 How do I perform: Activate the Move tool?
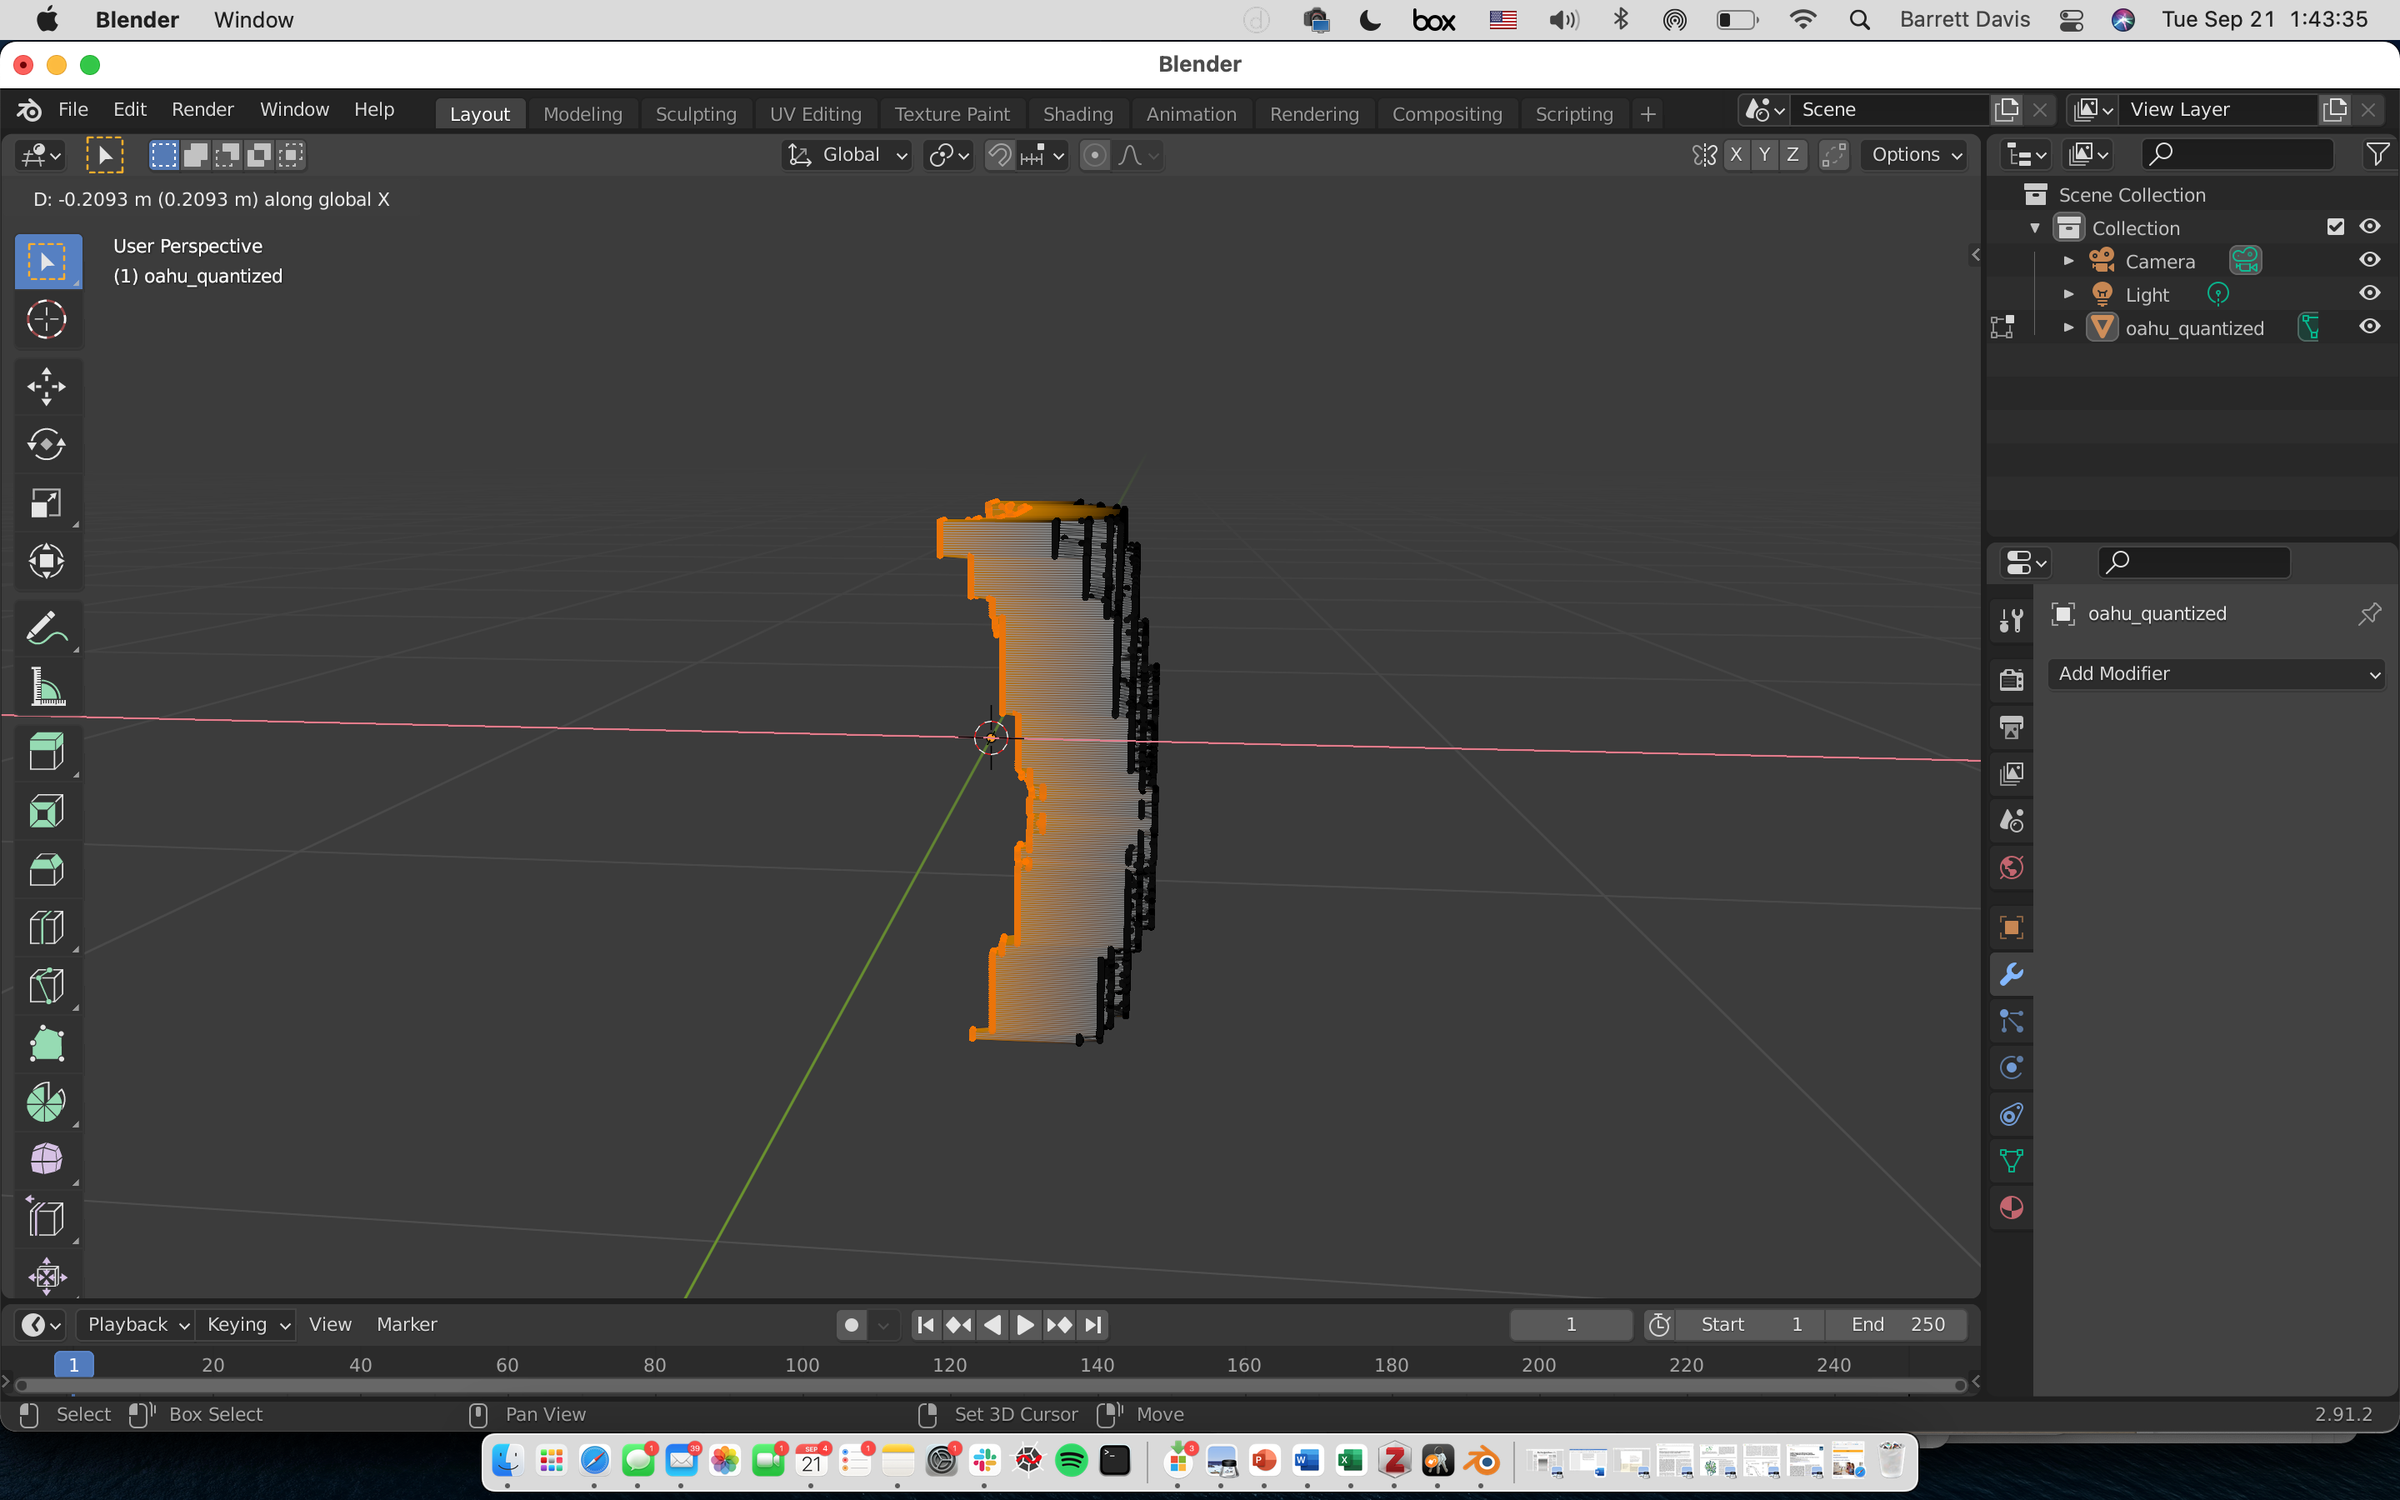[x=47, y=387]
